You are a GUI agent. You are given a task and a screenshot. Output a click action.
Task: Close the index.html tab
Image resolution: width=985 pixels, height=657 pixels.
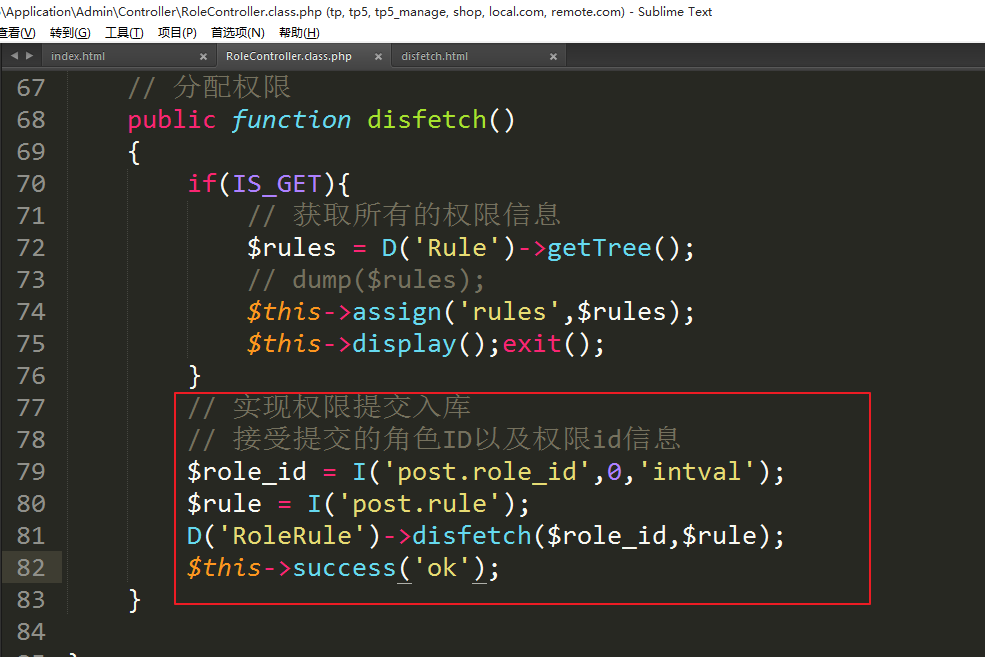204,57
